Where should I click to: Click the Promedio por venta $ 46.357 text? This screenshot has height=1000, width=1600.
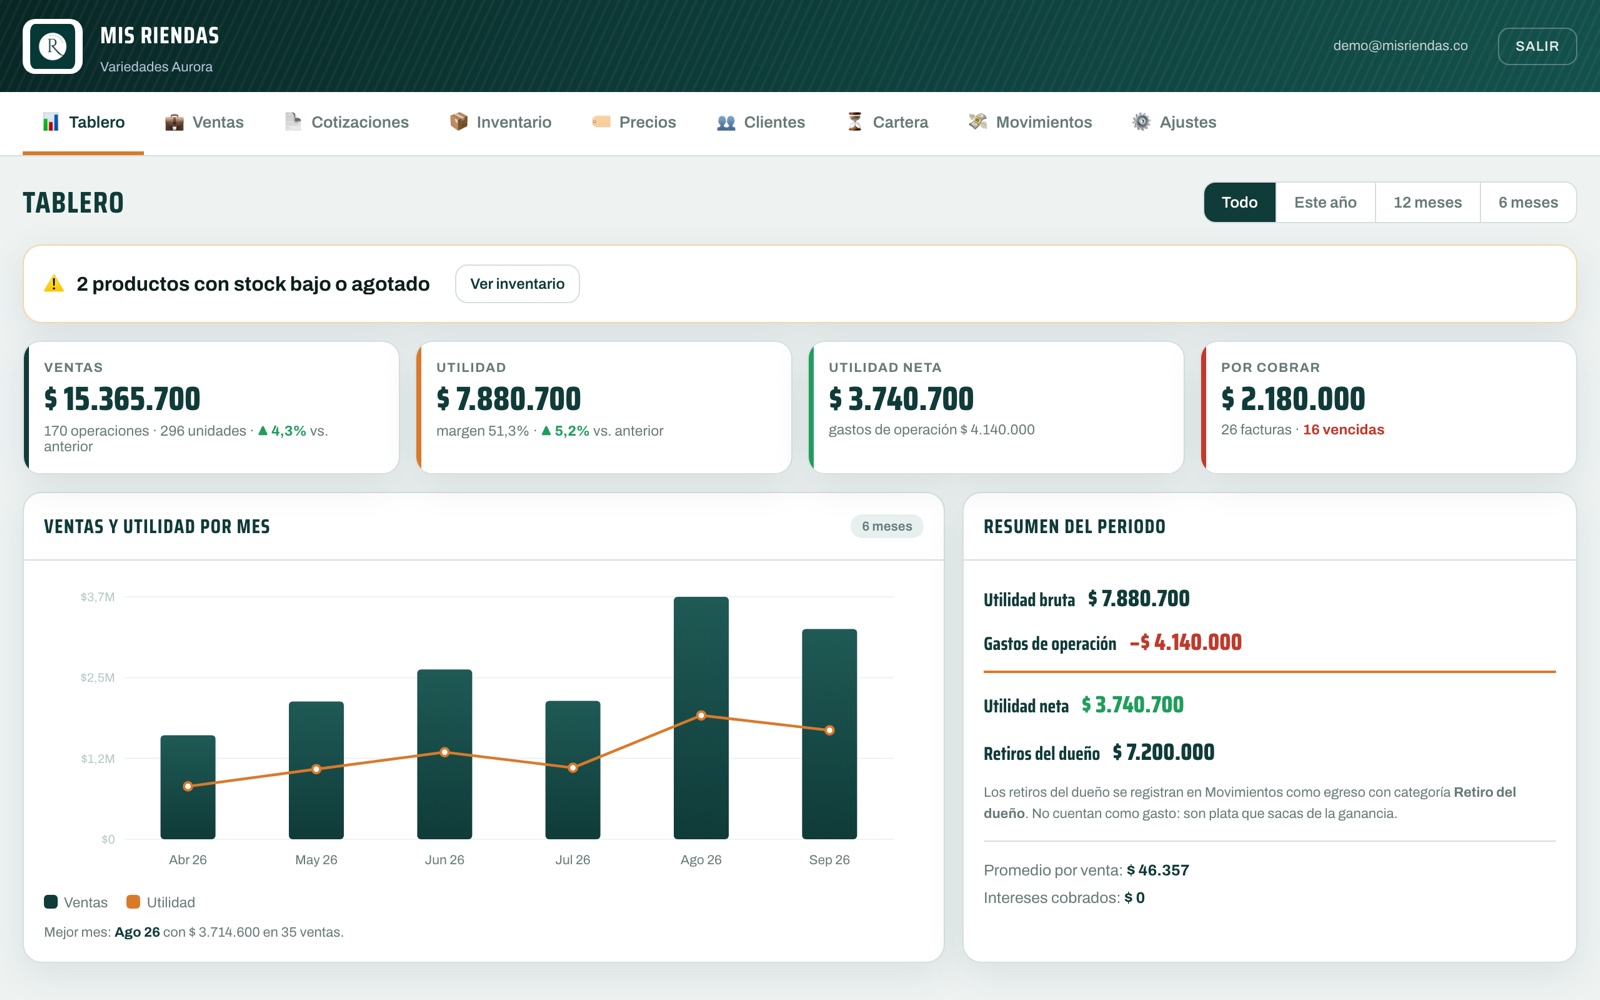(1086, 870)
